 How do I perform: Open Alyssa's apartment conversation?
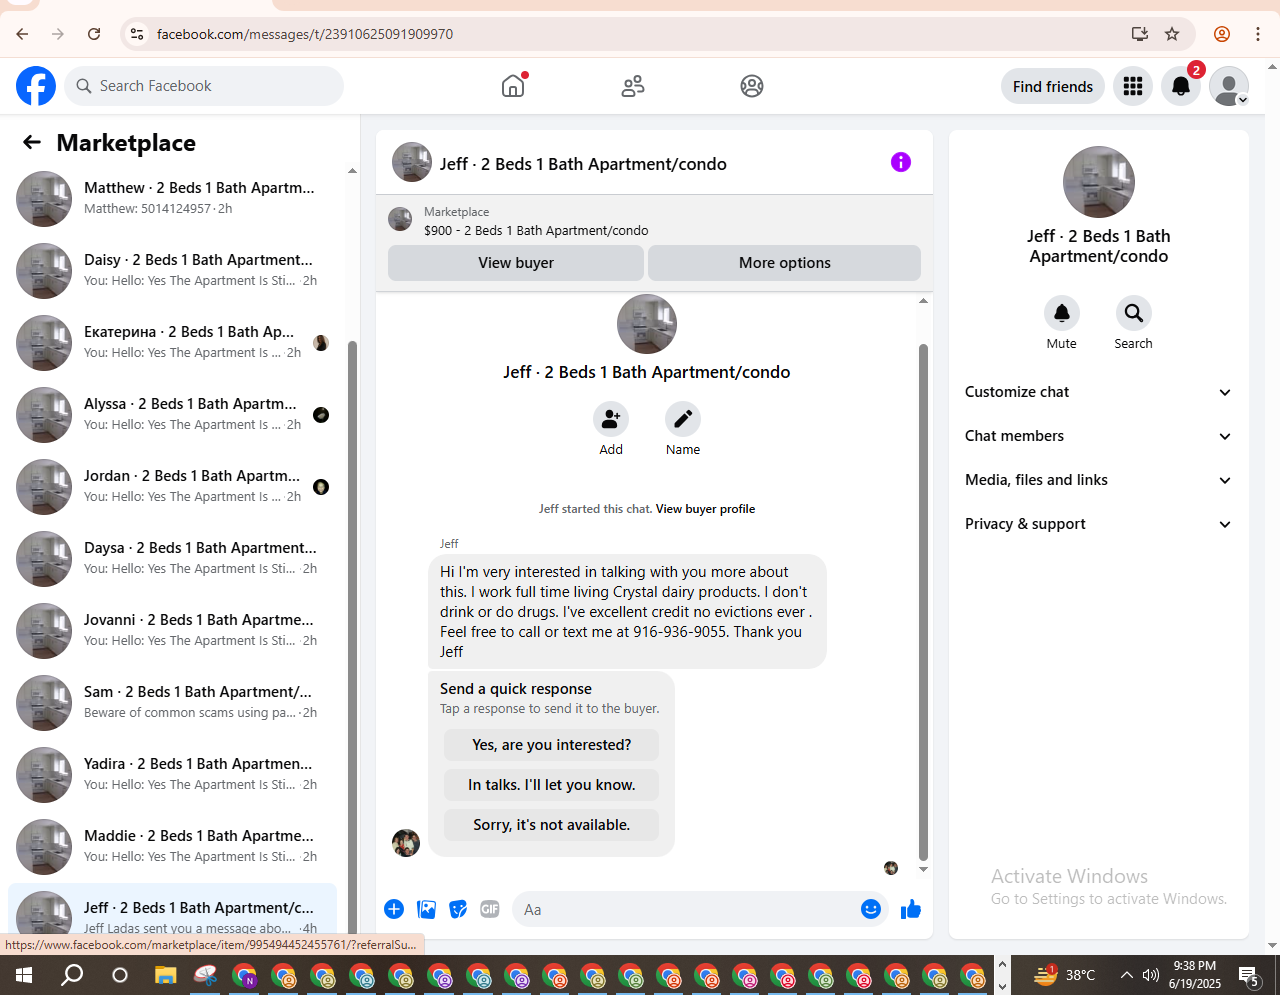tap(172, 414)
